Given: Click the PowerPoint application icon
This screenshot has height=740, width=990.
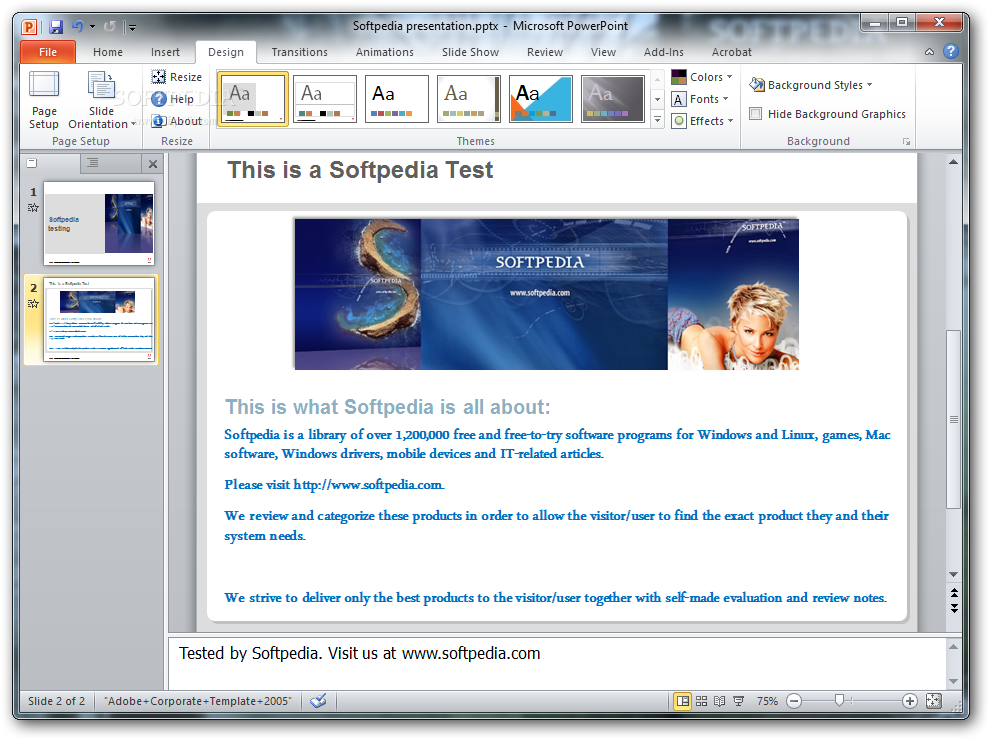Looking at the screenshot, I should [x=29, y=27].
